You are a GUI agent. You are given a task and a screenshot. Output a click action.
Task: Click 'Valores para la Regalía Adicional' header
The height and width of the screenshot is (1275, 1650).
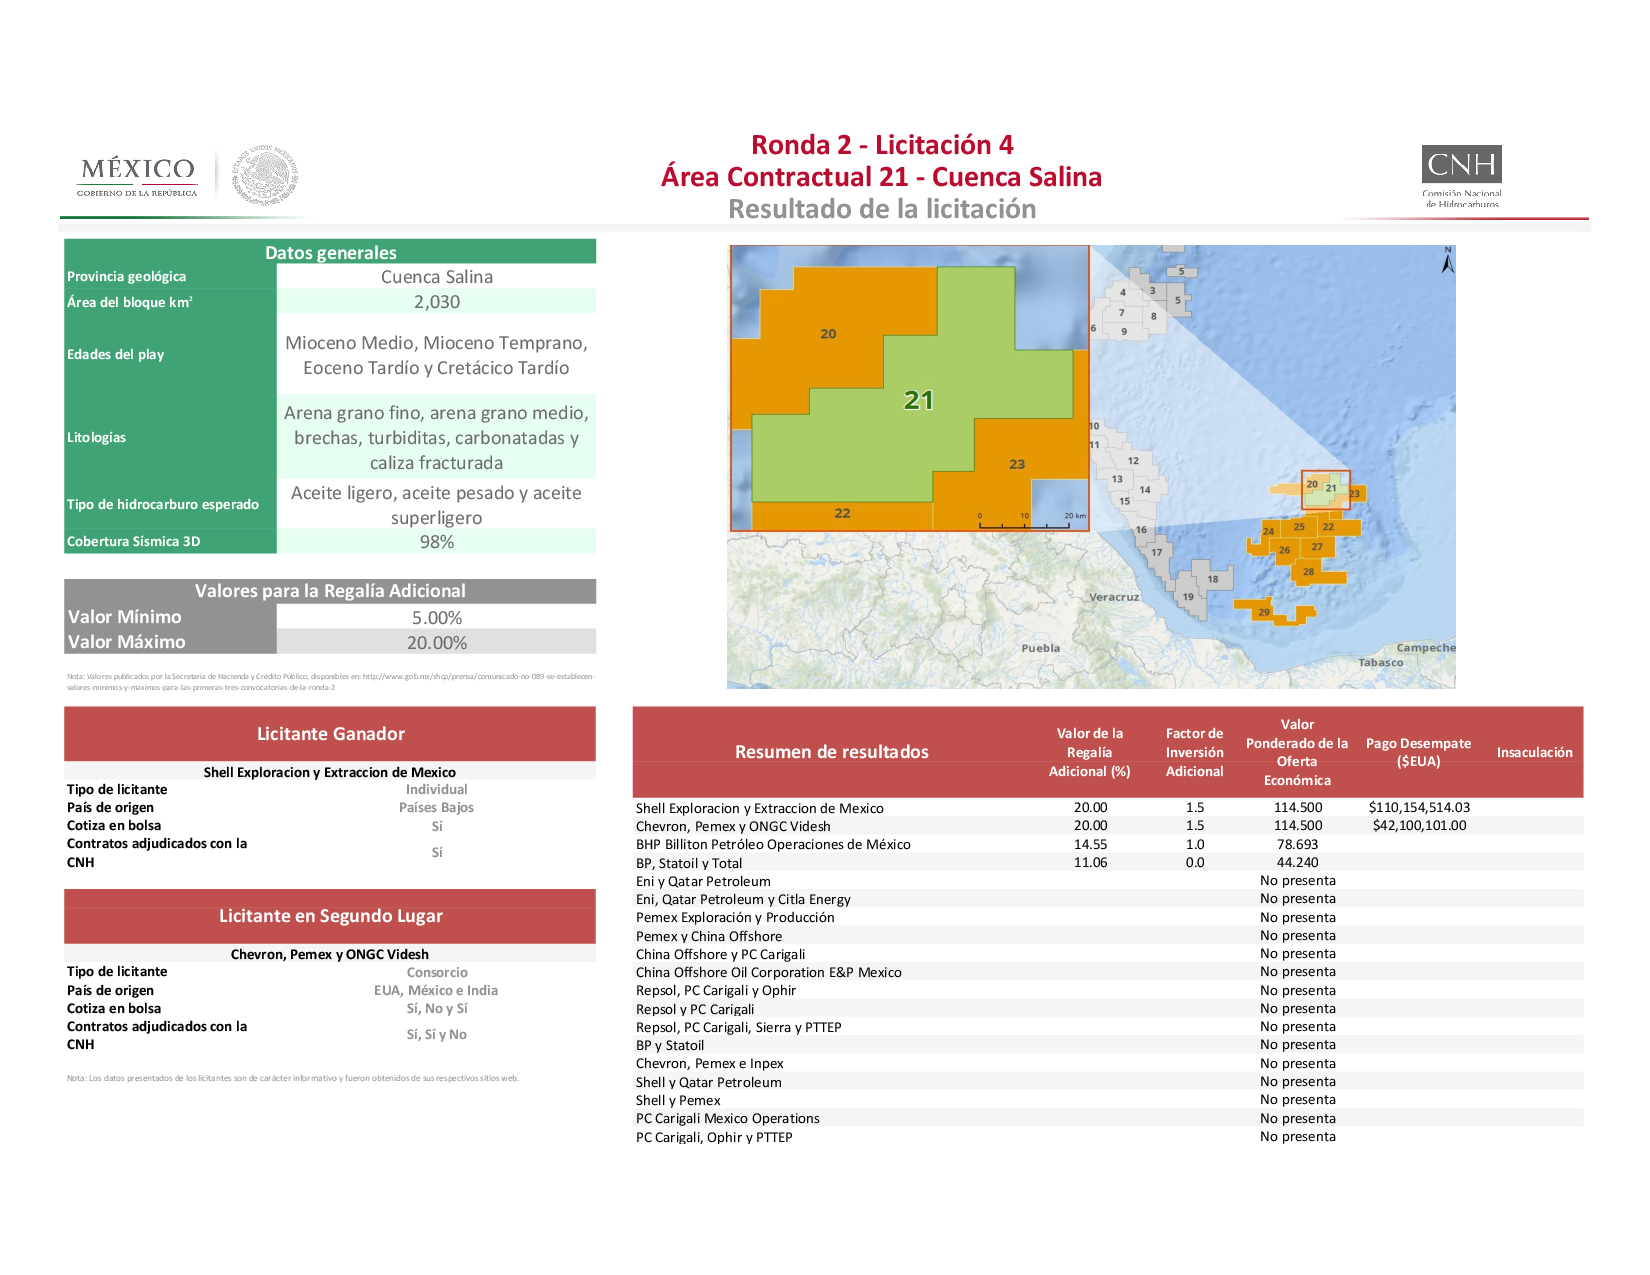pos(330,591)
